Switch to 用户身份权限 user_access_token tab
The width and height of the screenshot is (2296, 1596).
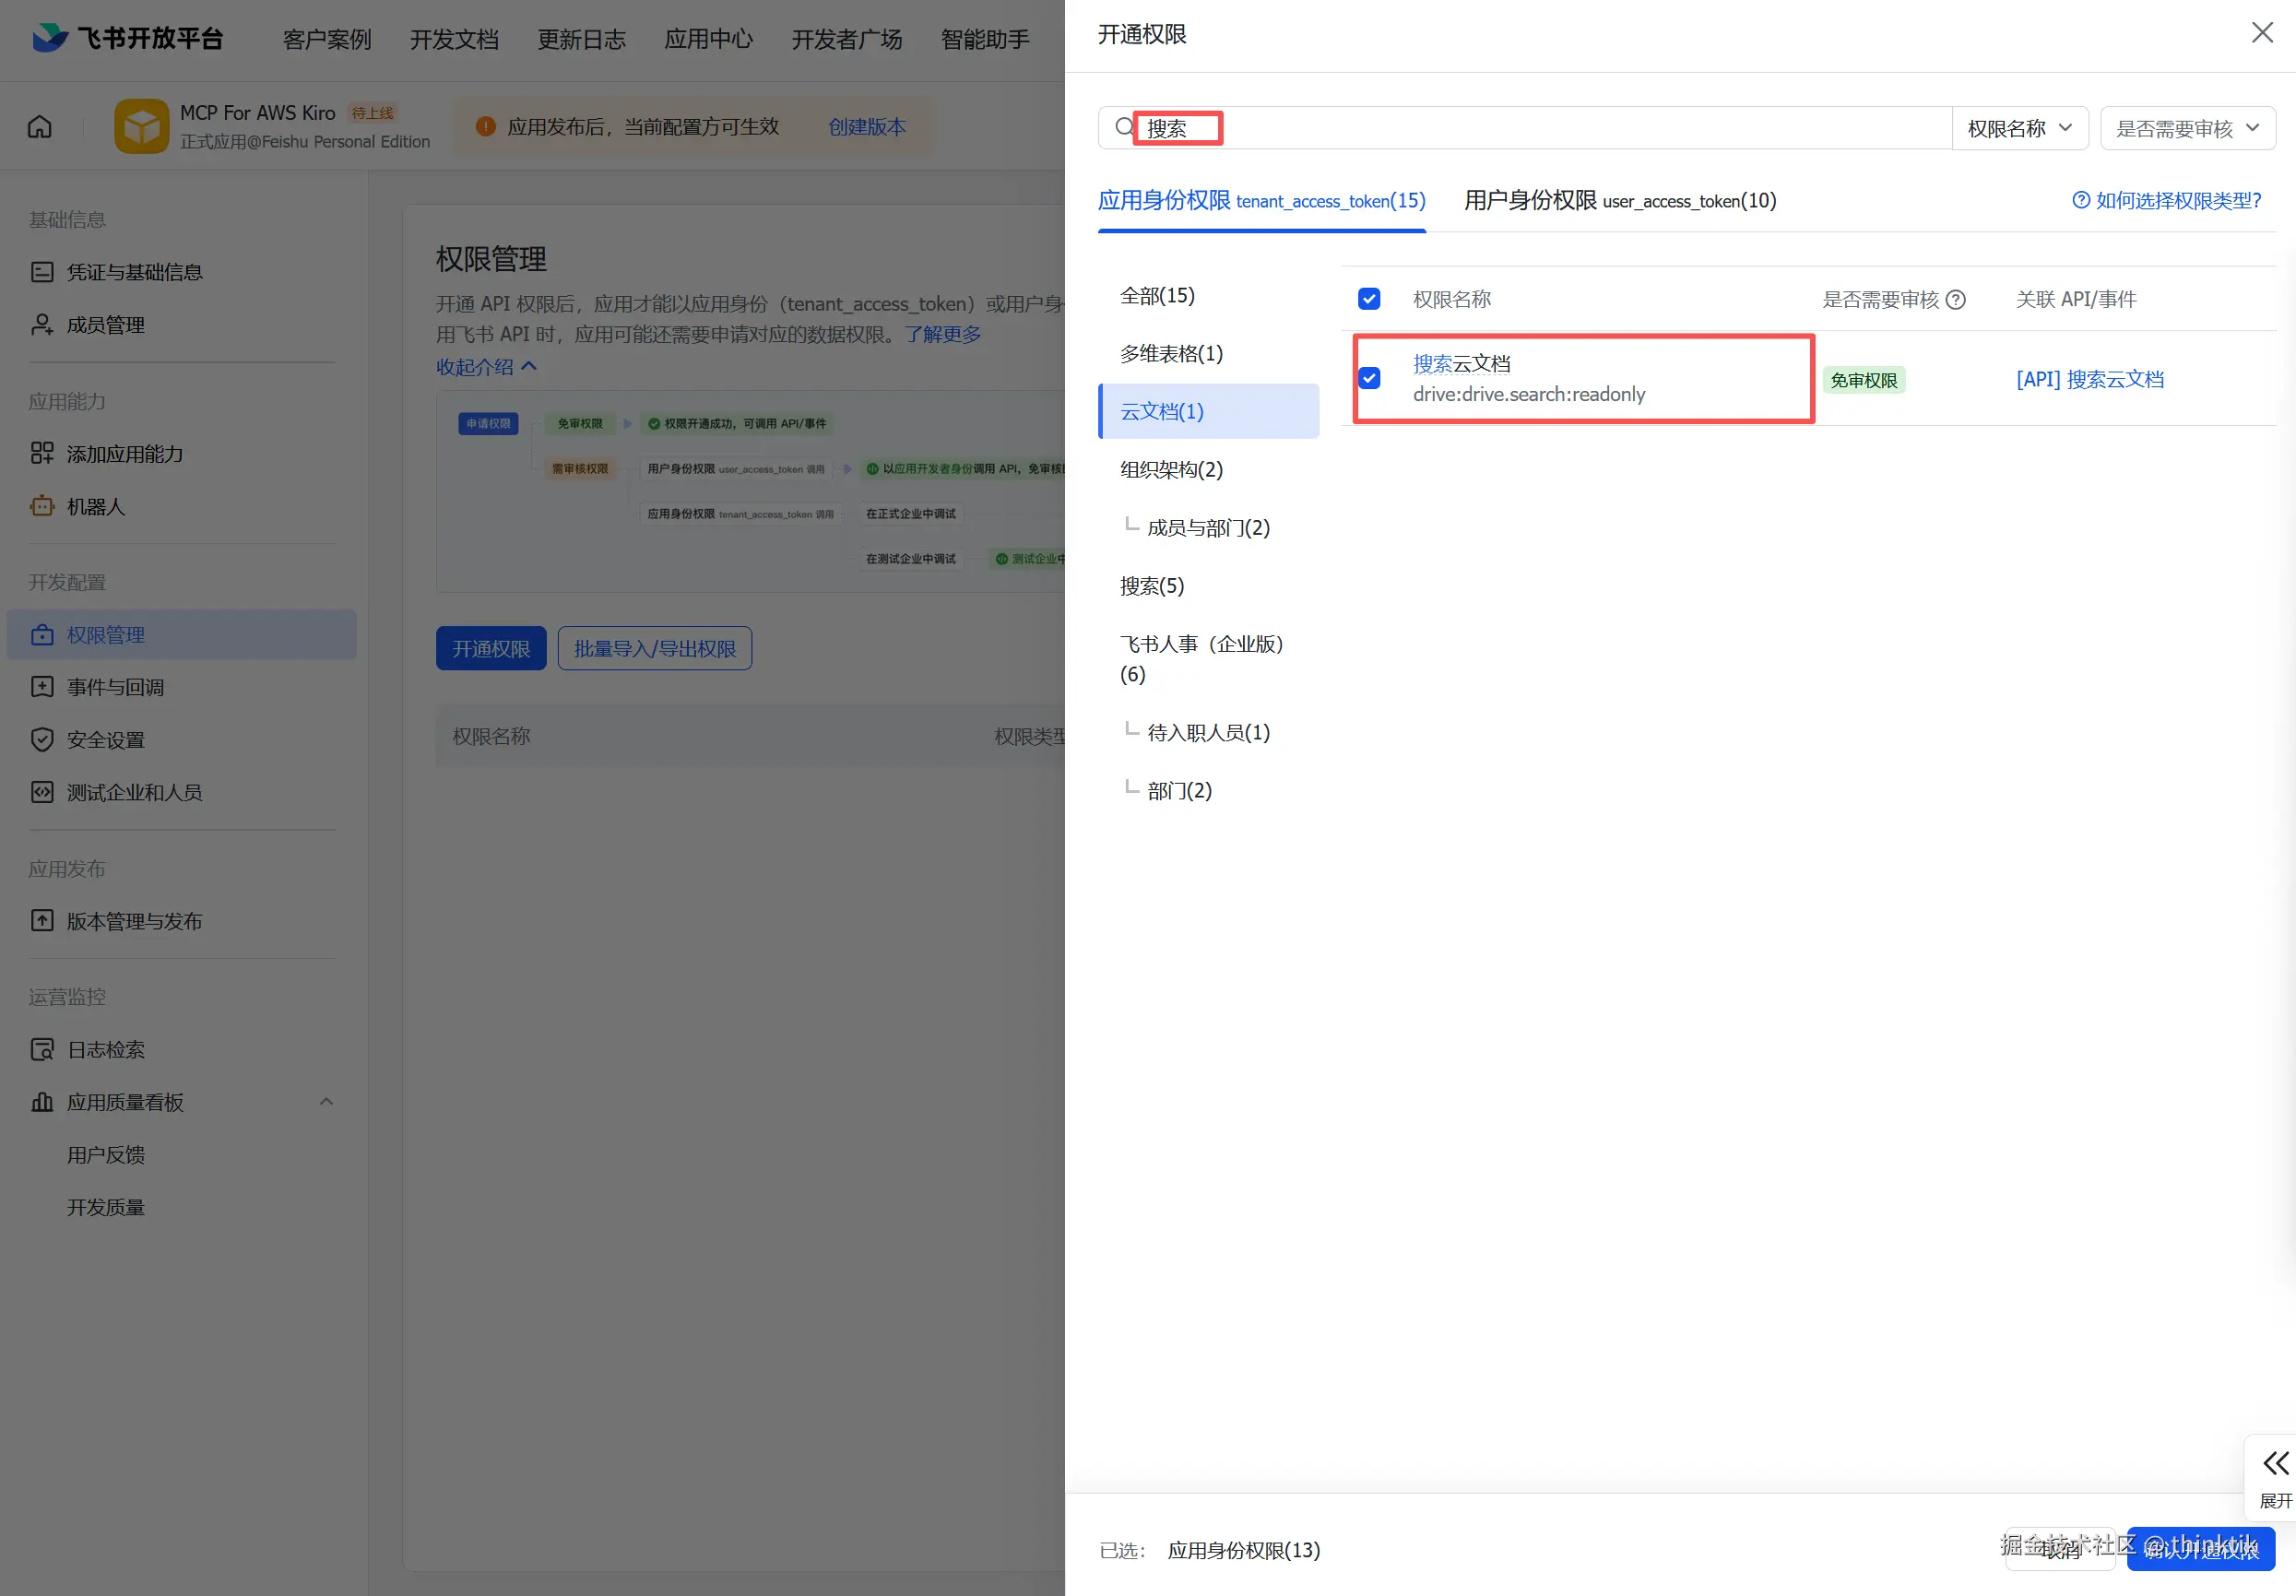1619,201
